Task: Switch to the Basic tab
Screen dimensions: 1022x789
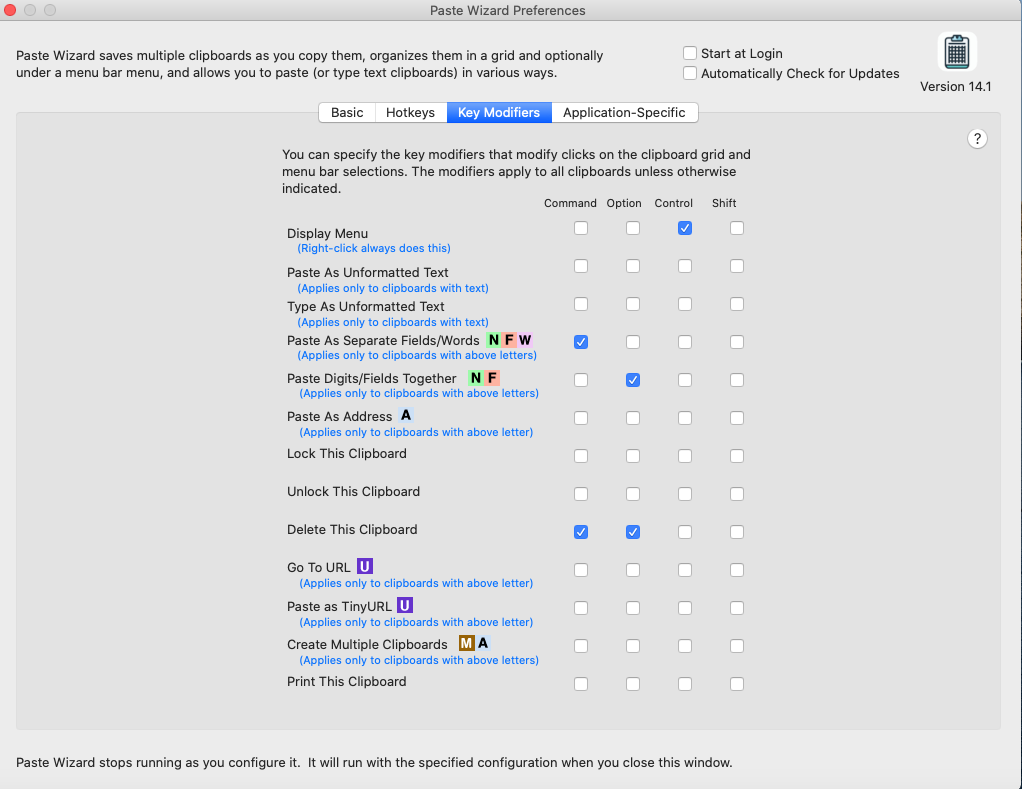Action: coord(347,112)
